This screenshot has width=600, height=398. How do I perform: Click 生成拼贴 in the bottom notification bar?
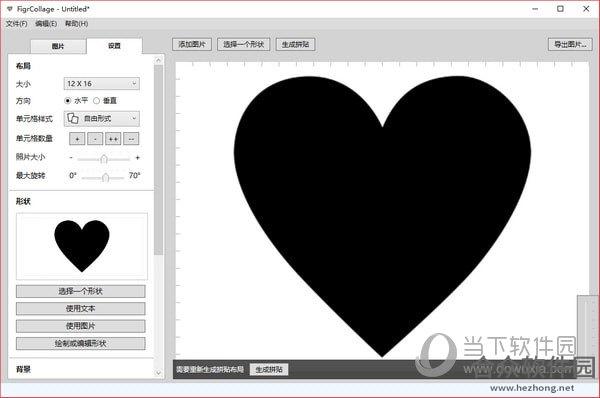(x=269, y=370)
